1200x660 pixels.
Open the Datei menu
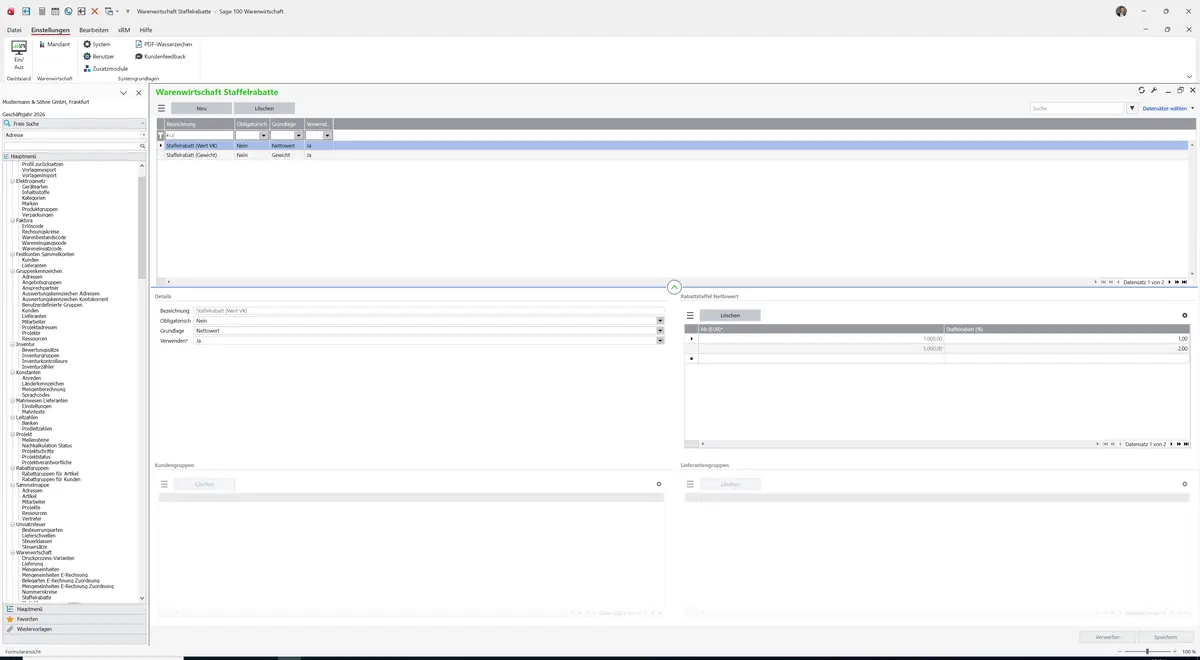(14, 30)
